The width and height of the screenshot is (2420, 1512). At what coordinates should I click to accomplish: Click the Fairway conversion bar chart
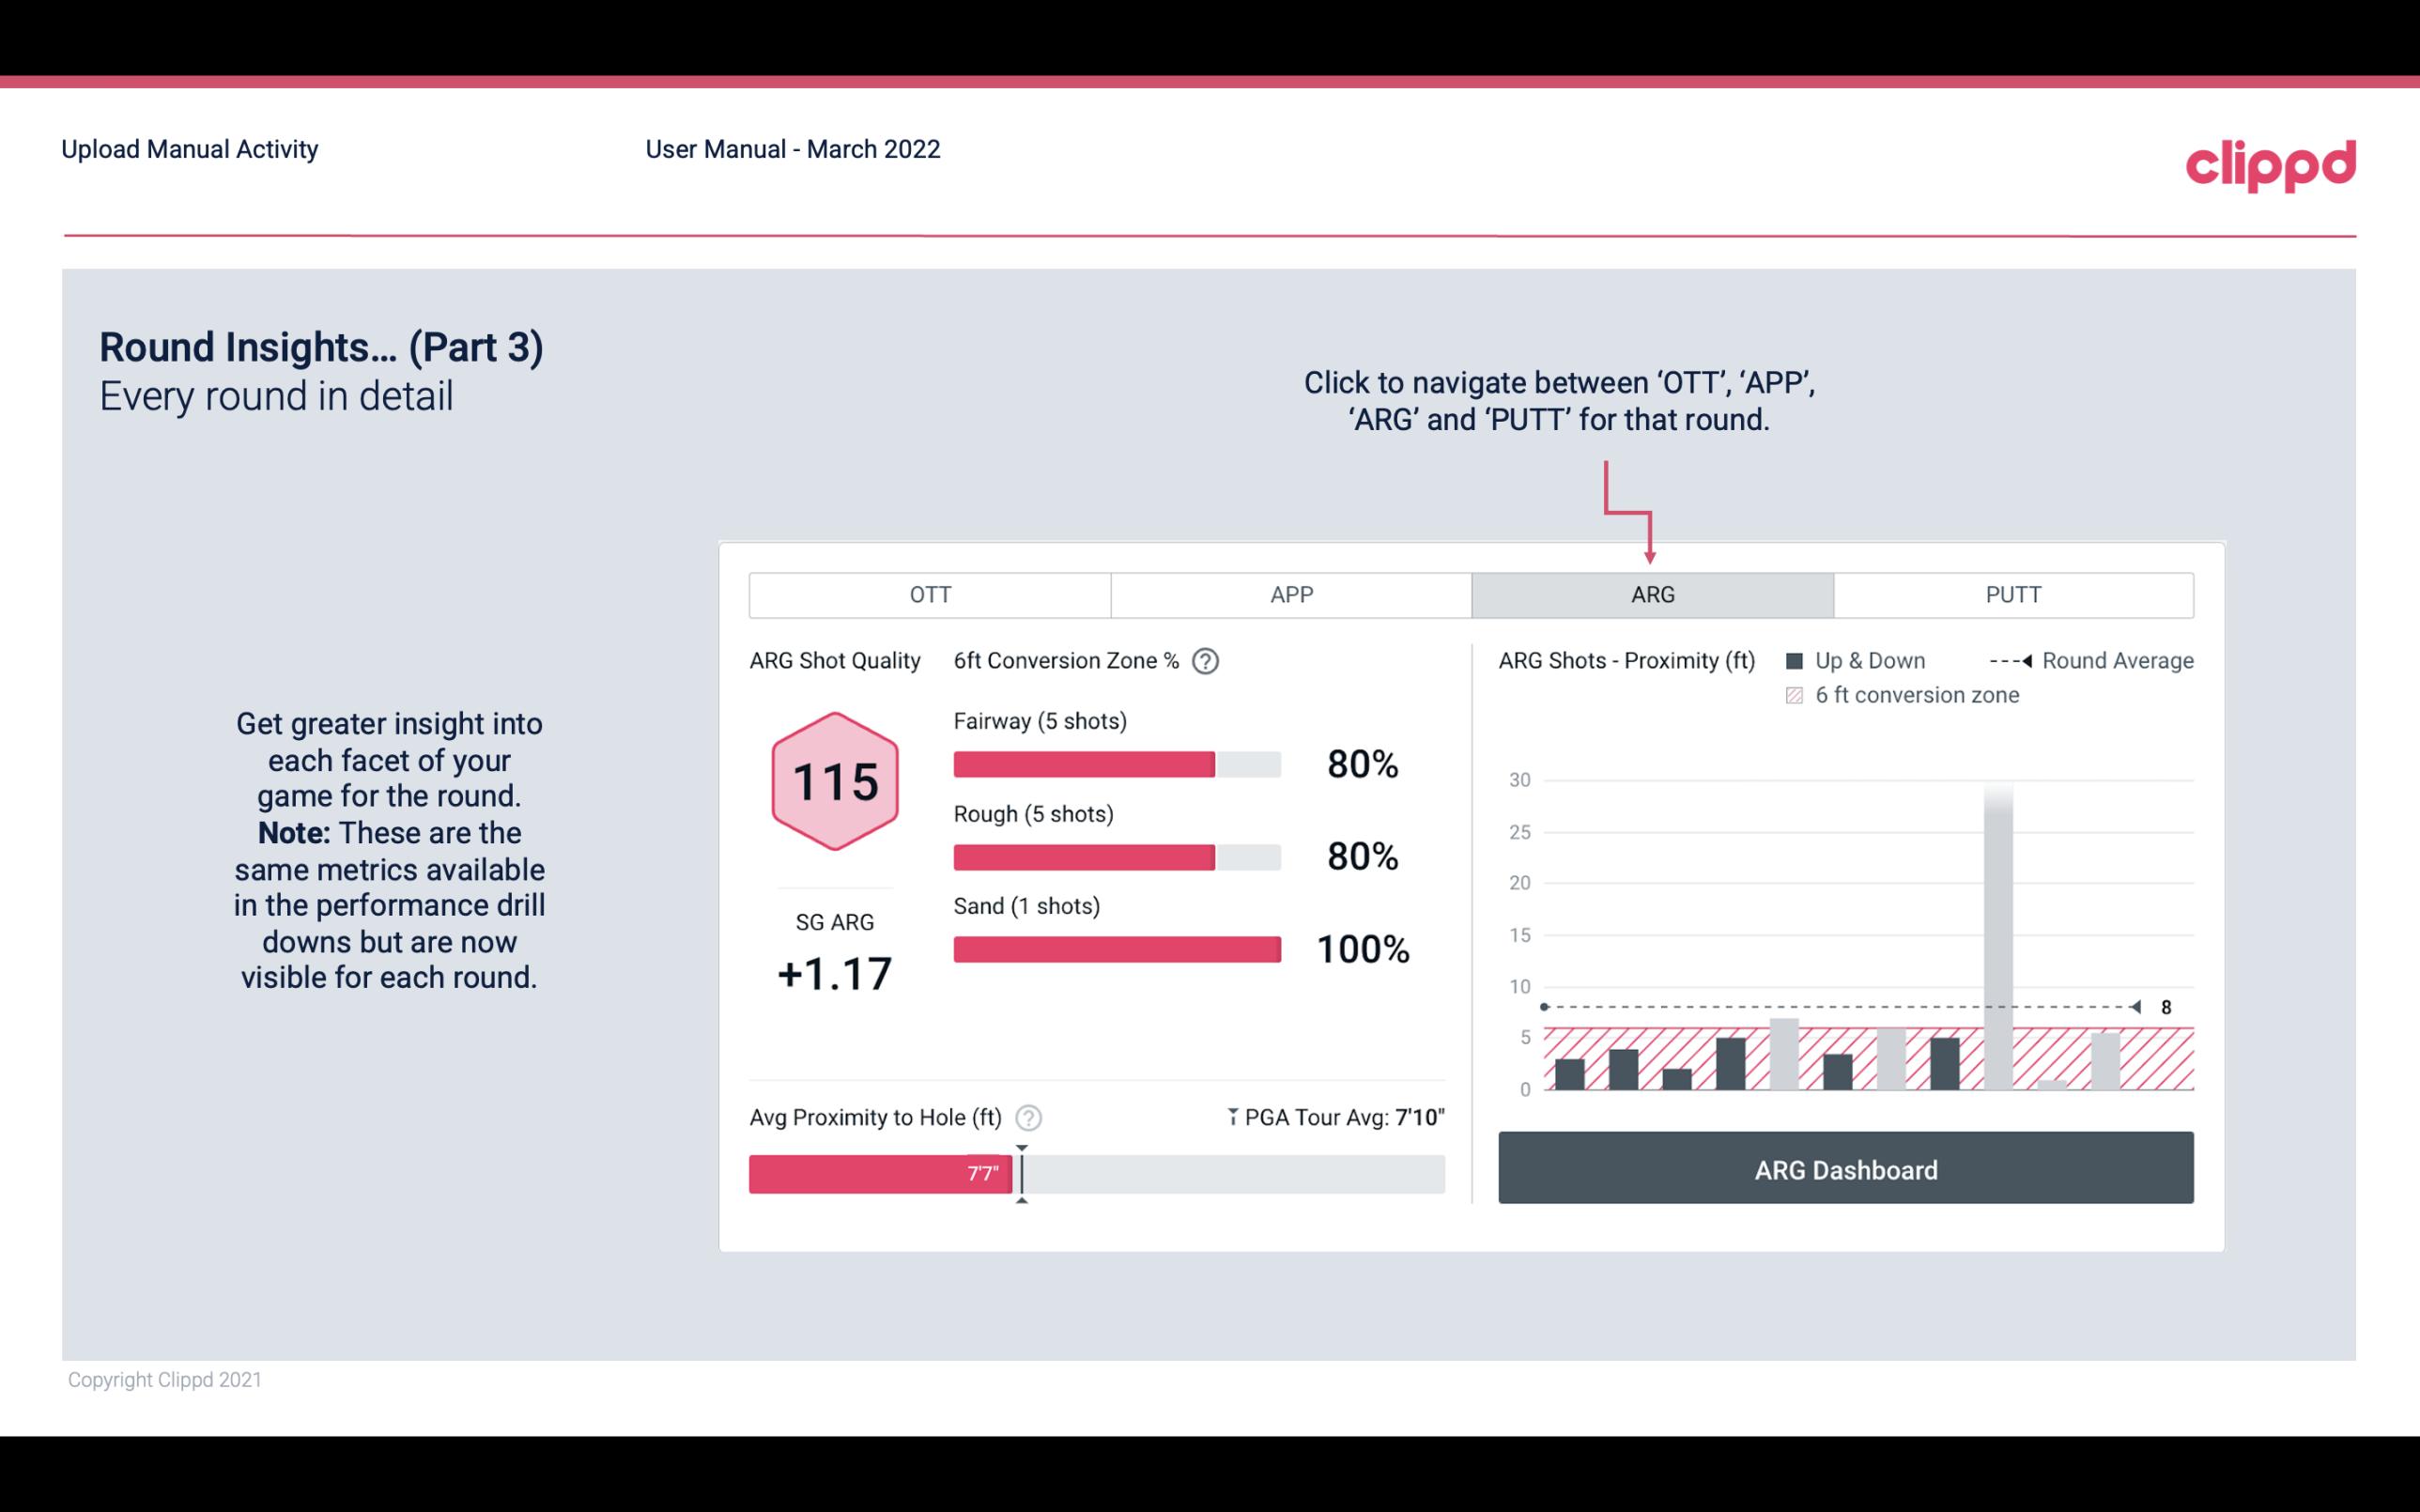point(1115,763)
